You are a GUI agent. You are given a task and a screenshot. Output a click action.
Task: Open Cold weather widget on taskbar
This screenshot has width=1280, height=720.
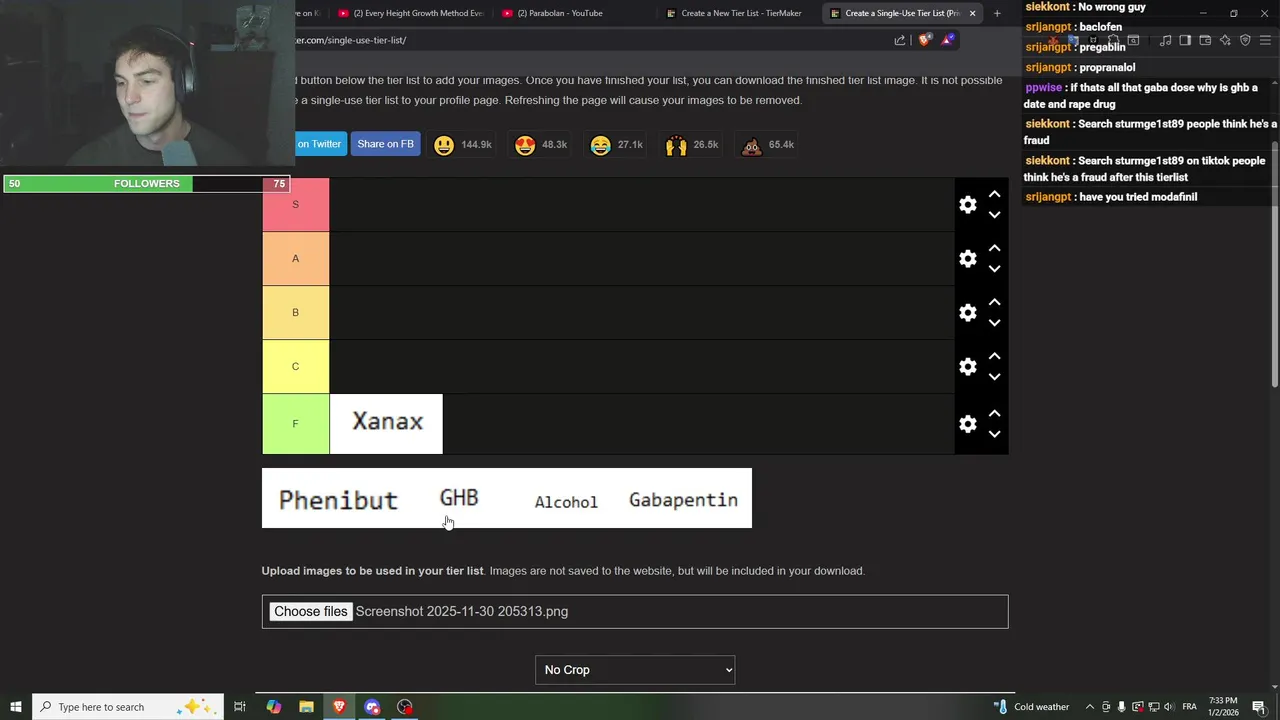[1030, 707]
